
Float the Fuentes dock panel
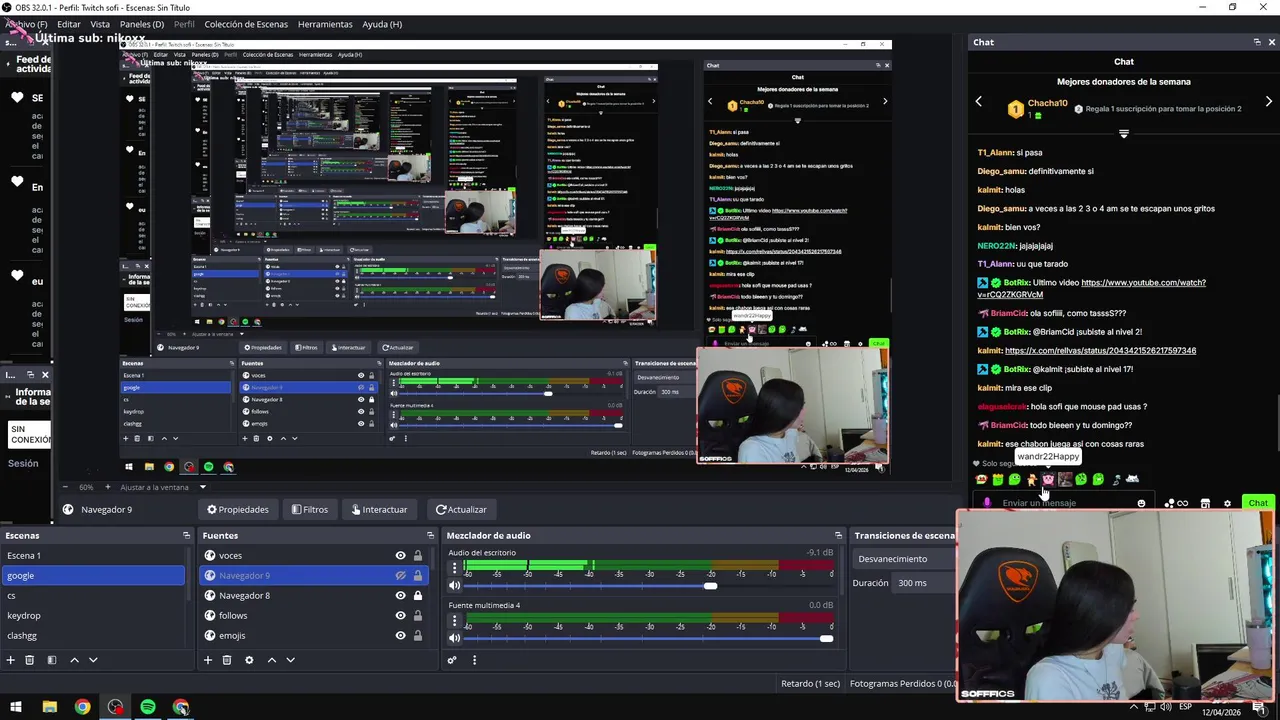pos(430,536)
